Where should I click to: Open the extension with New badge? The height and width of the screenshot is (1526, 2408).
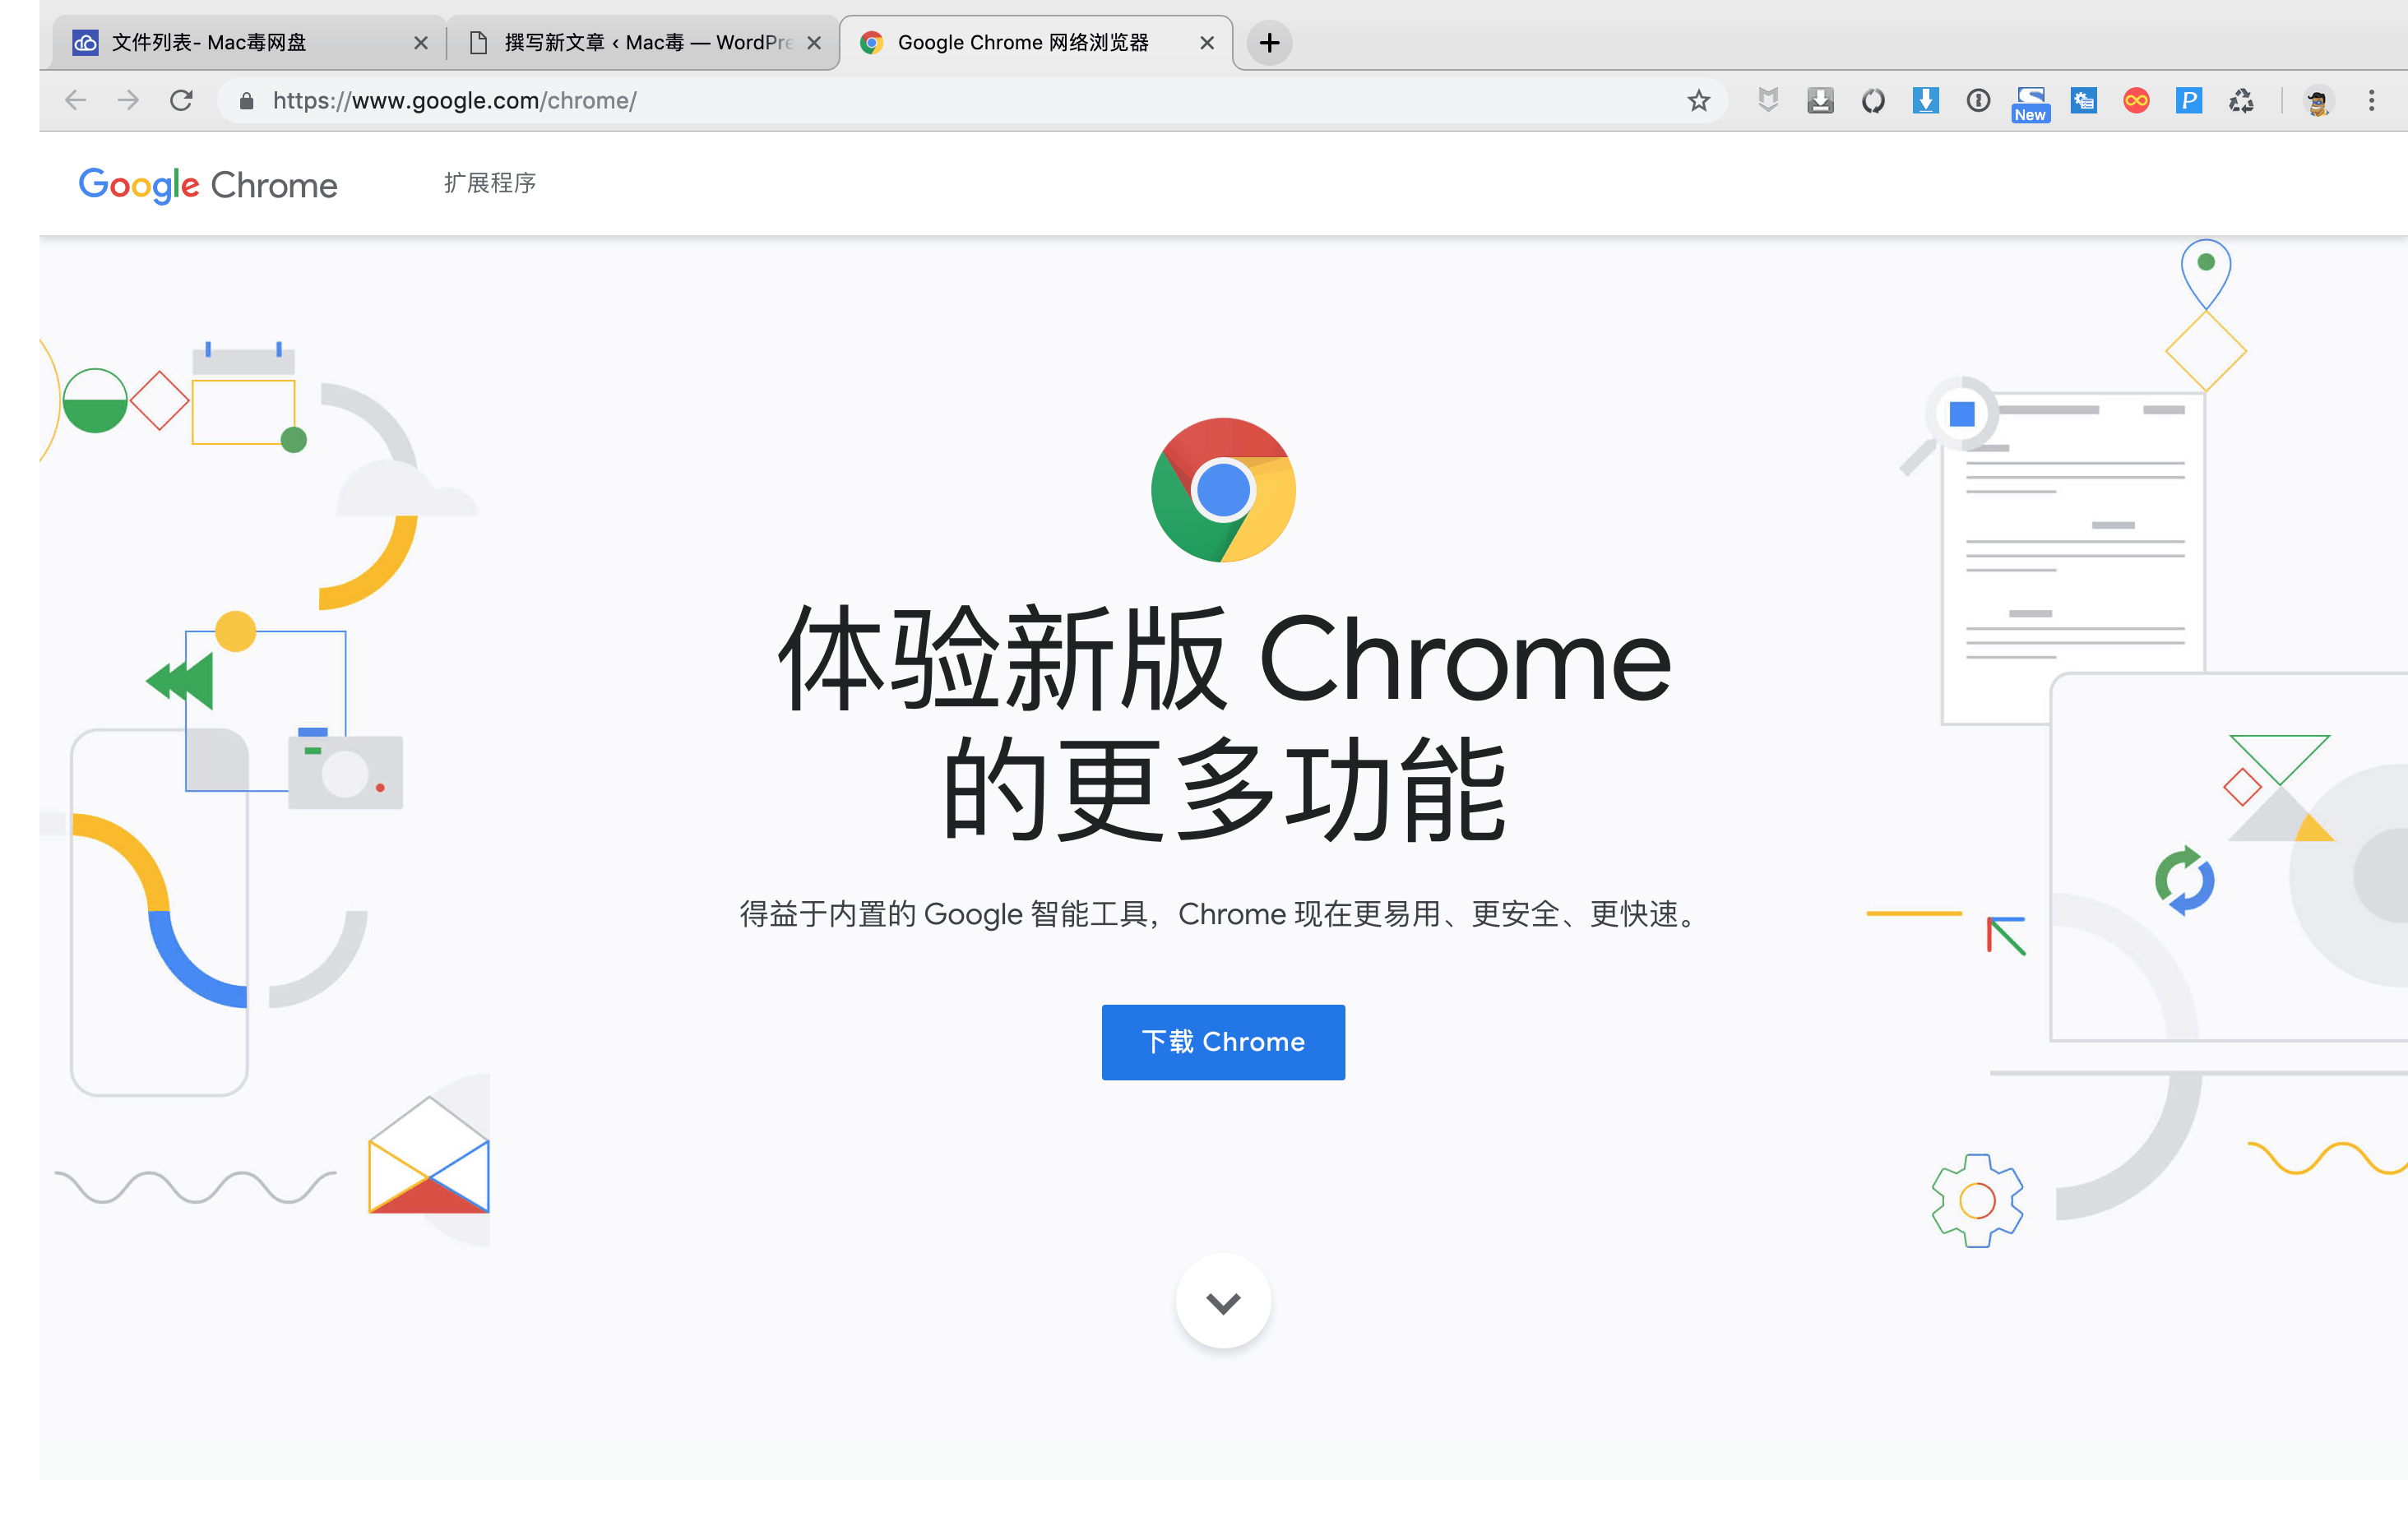pos(2030,102)
